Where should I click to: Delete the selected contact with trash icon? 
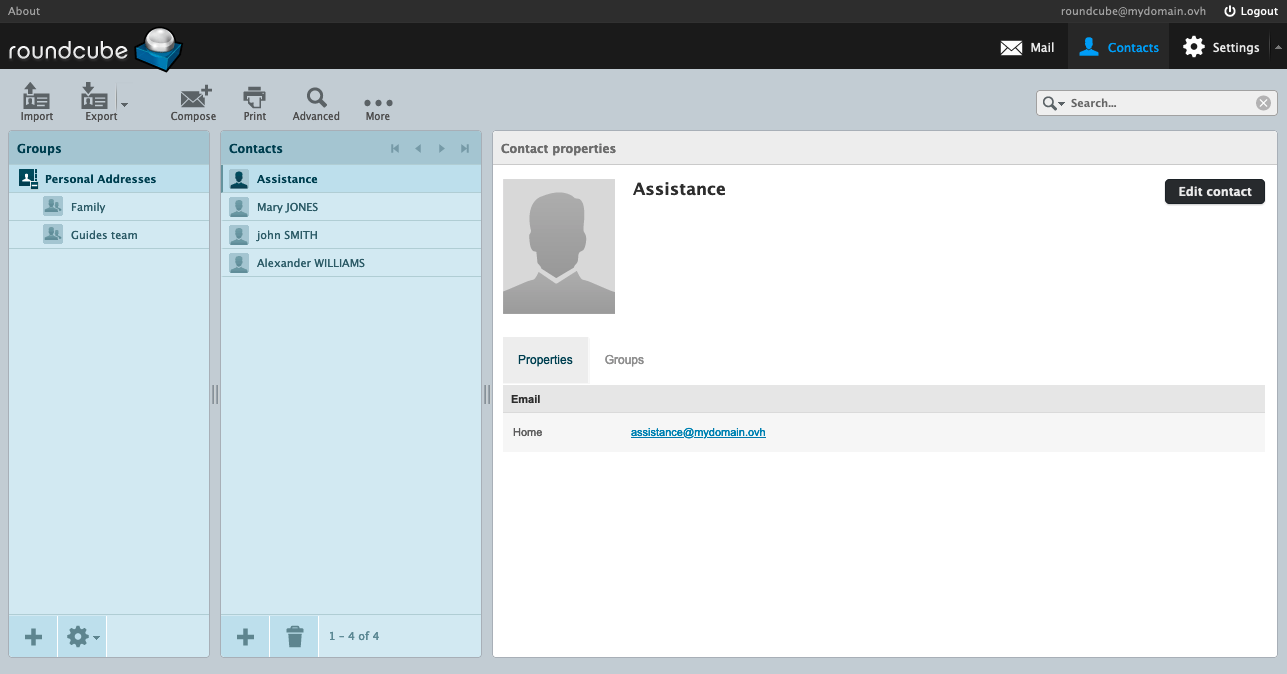(295, 637)
